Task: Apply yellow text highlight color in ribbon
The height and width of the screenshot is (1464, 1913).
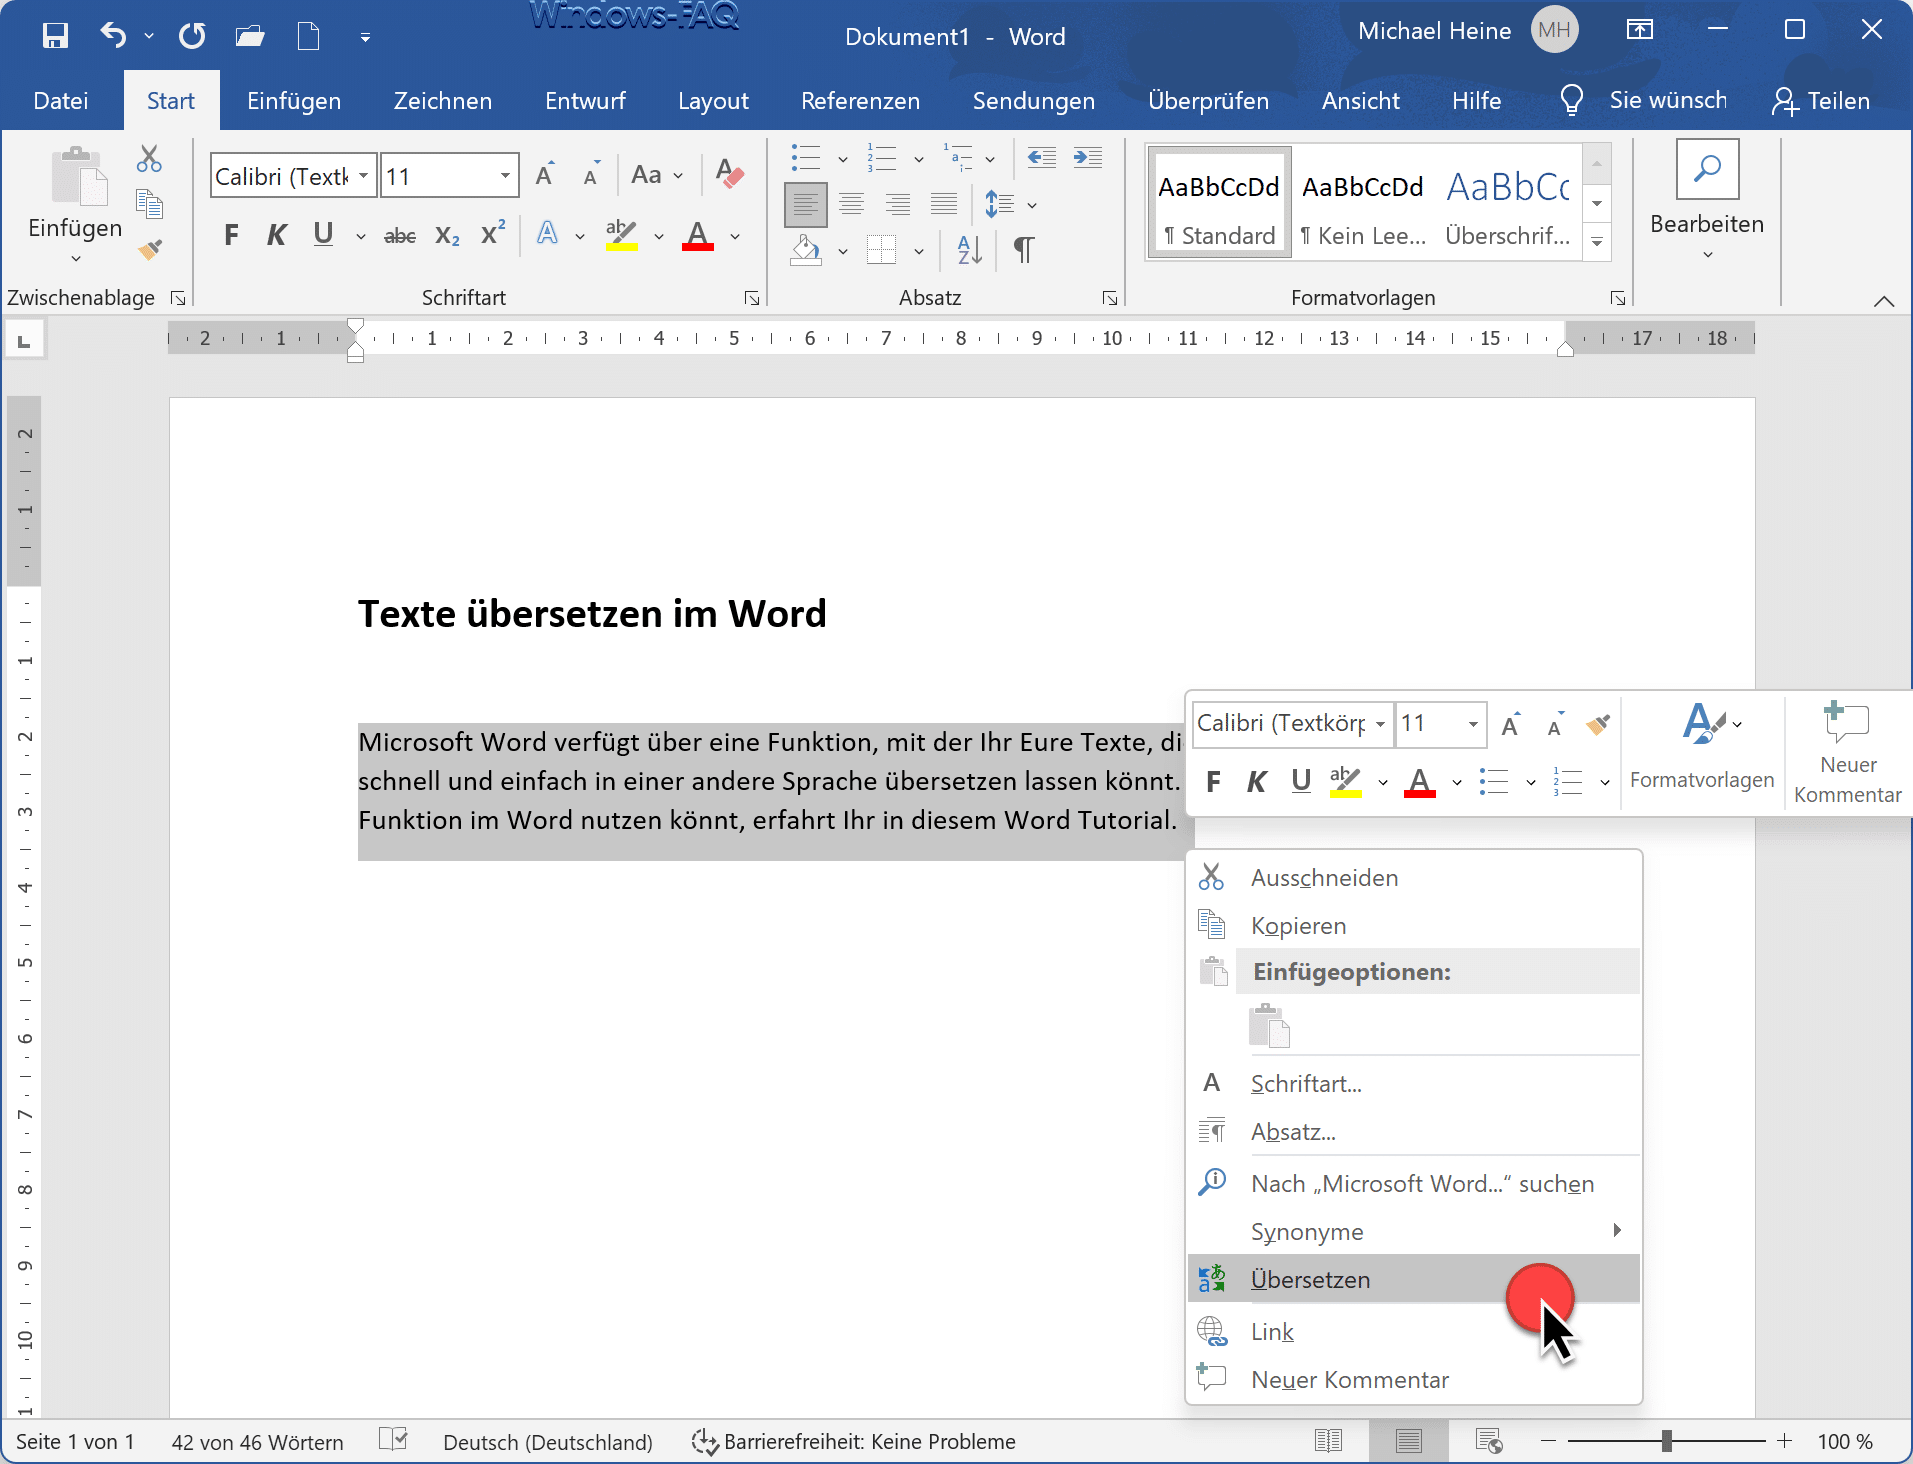Action: click(x=621, y=236)
